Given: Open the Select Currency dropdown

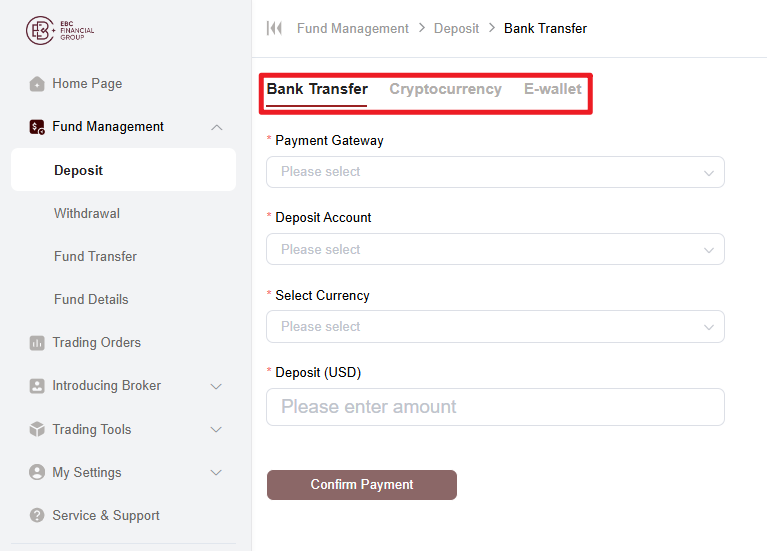Looking at the screenshot, I should (495, 326).
